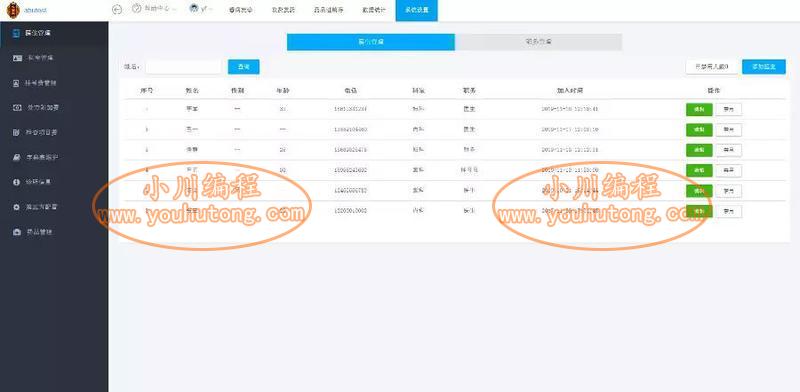Select the blue active sub-tab above the table

tap(370, 42)
